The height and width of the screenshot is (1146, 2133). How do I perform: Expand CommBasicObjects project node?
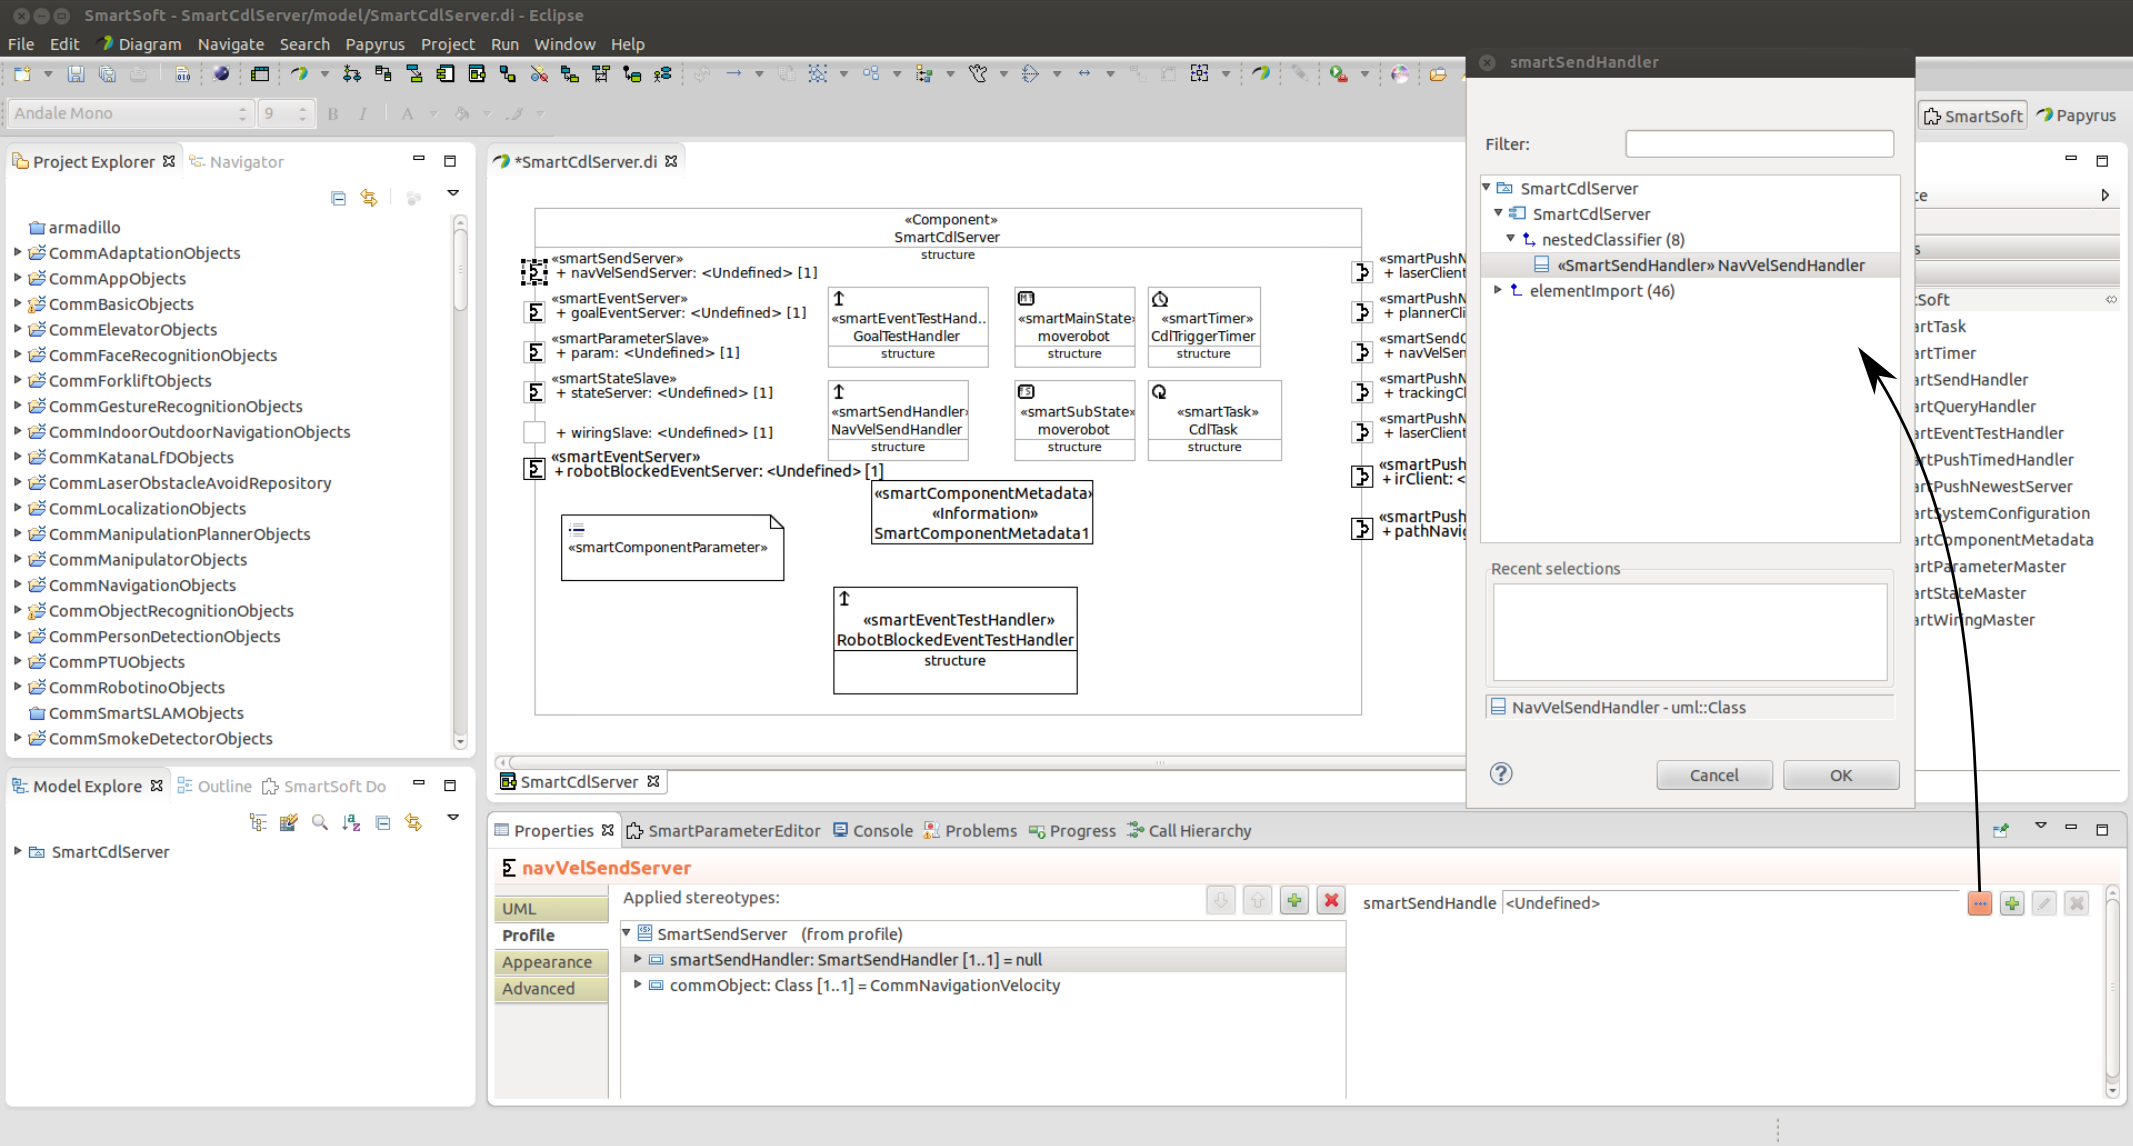click(17, 303)
